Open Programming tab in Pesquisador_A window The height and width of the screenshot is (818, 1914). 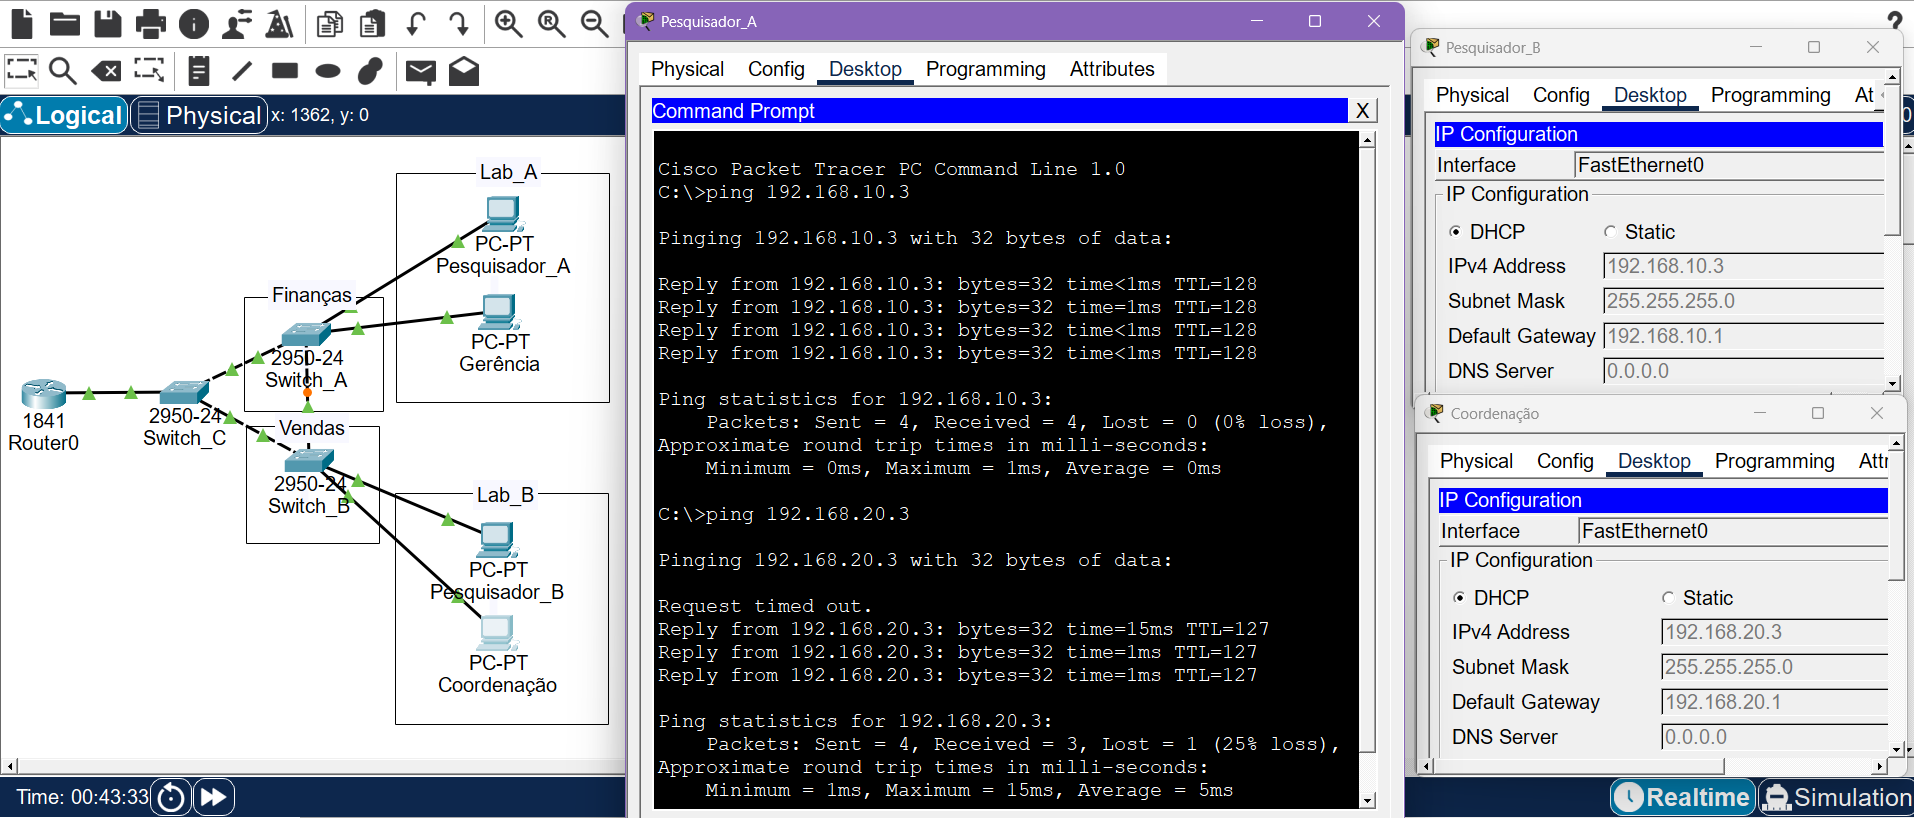click(985, 69)
